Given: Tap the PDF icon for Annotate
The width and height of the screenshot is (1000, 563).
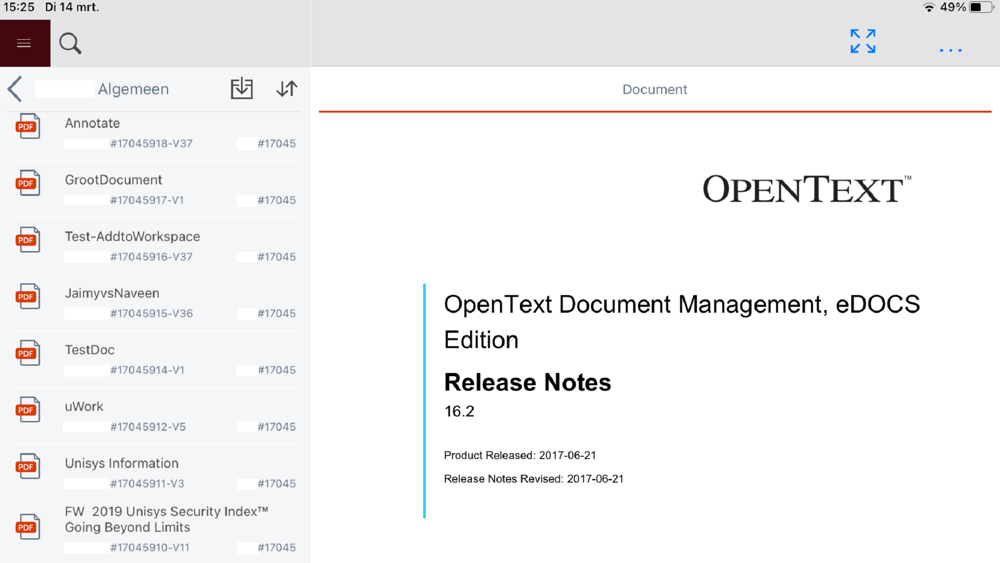Looking at the screenshot, I should pyautogui.click(x=27, y=126).
